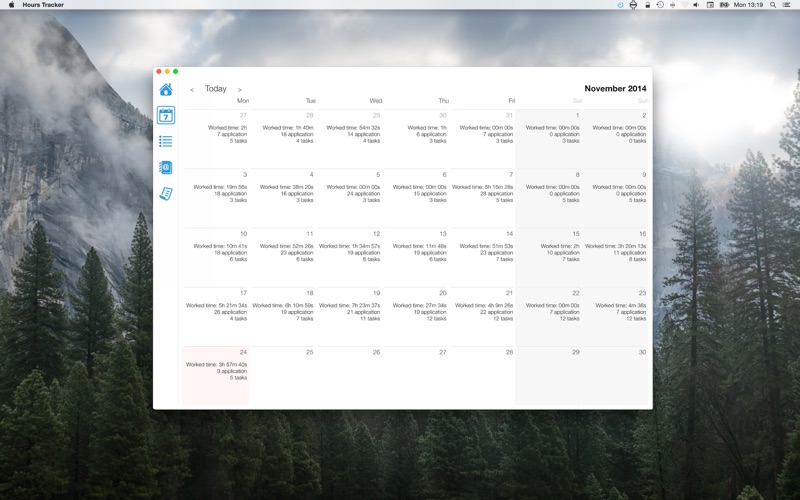Select November 18 with 6h 10m worked

pos(283,317)
